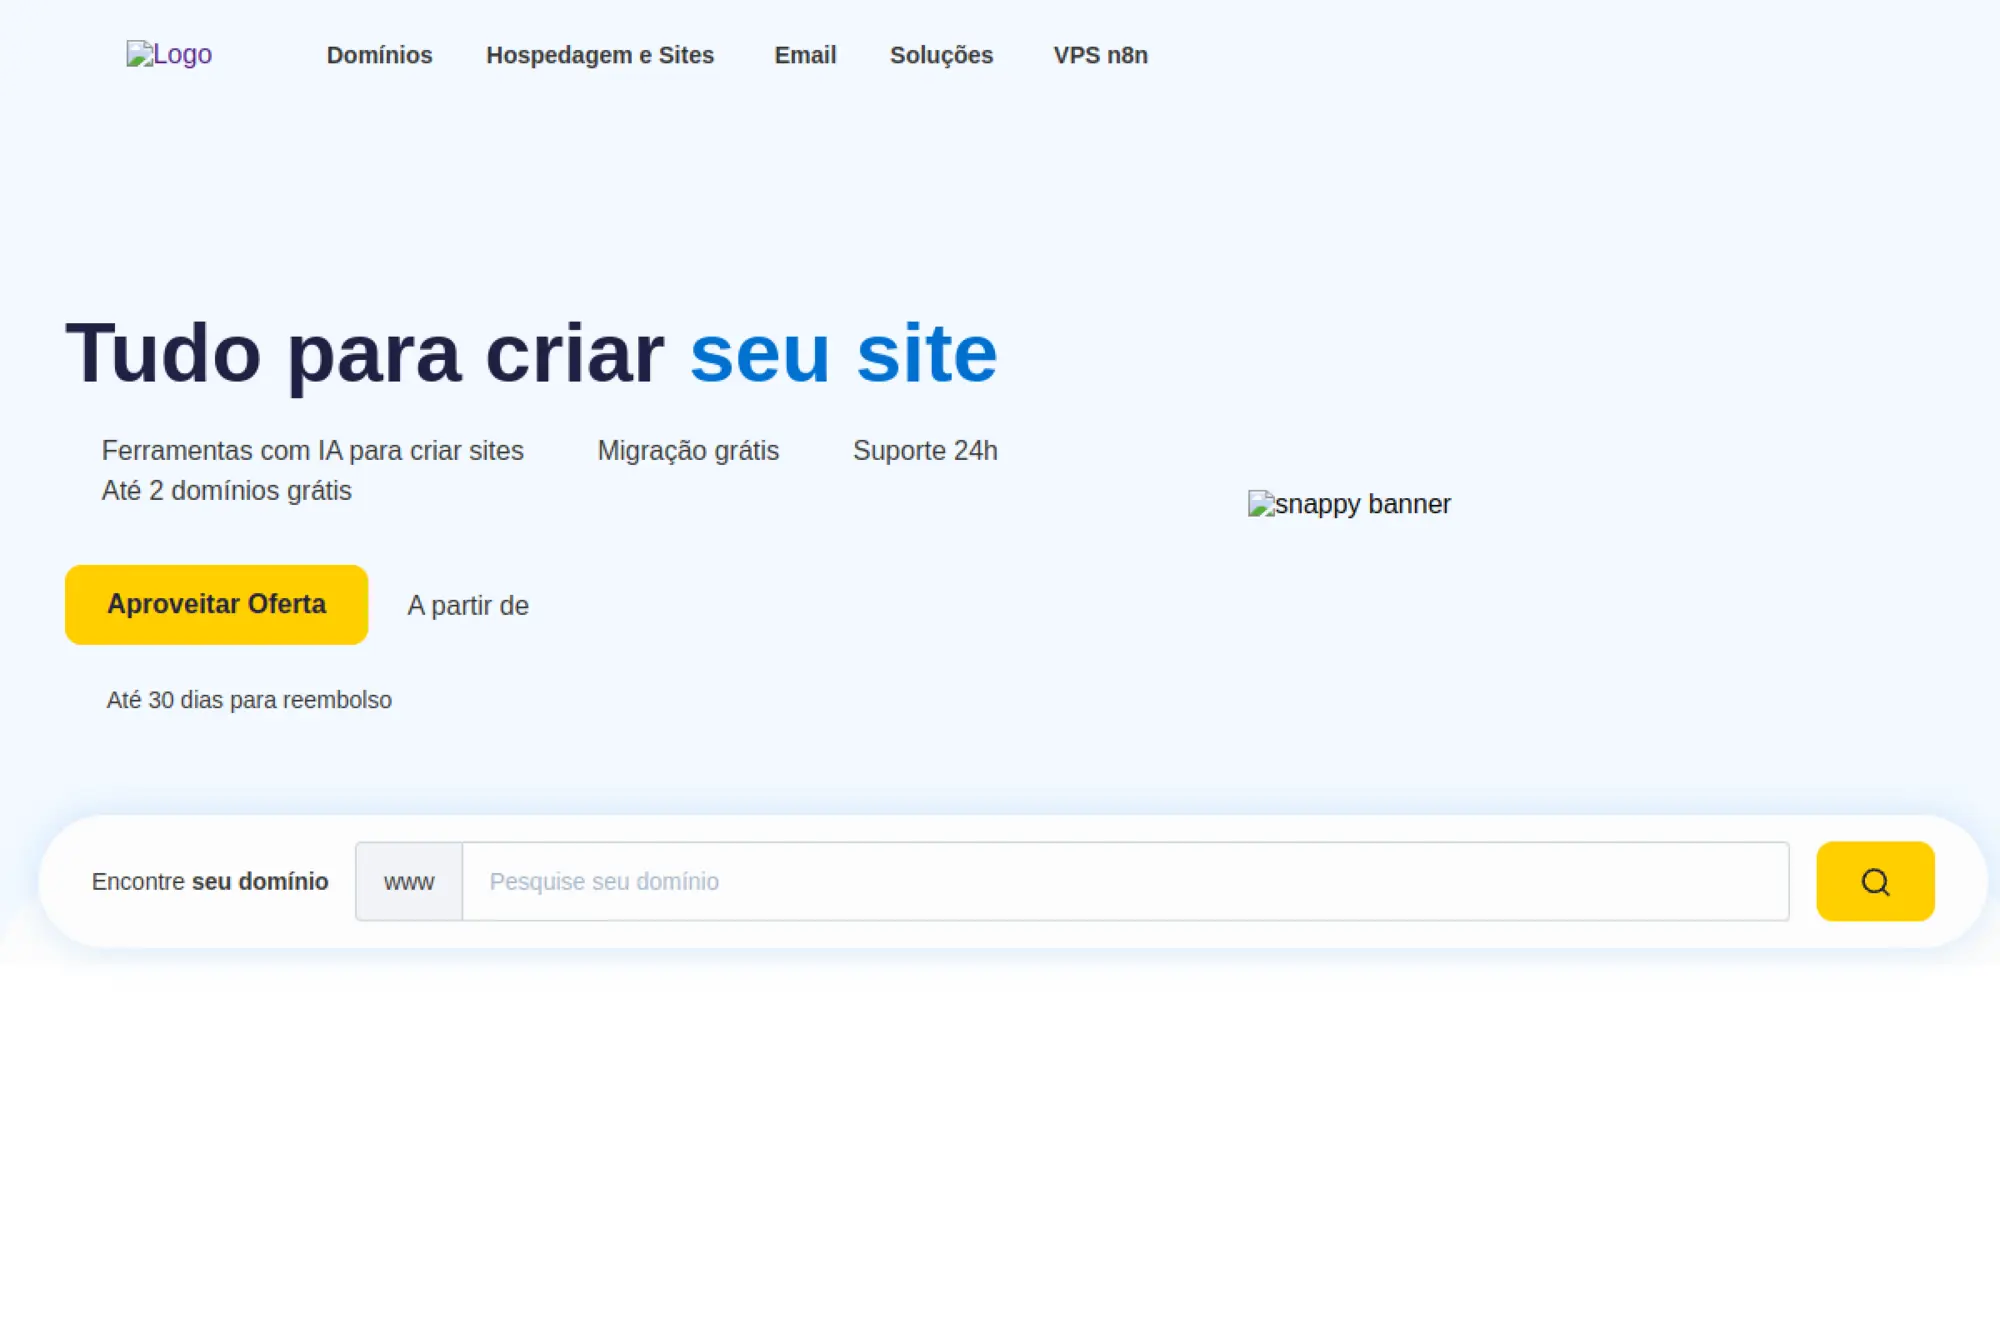Click the broken image icon near snappy banner
This screenshot has width=2000, height=1333.
click(x=1262, y=504)
